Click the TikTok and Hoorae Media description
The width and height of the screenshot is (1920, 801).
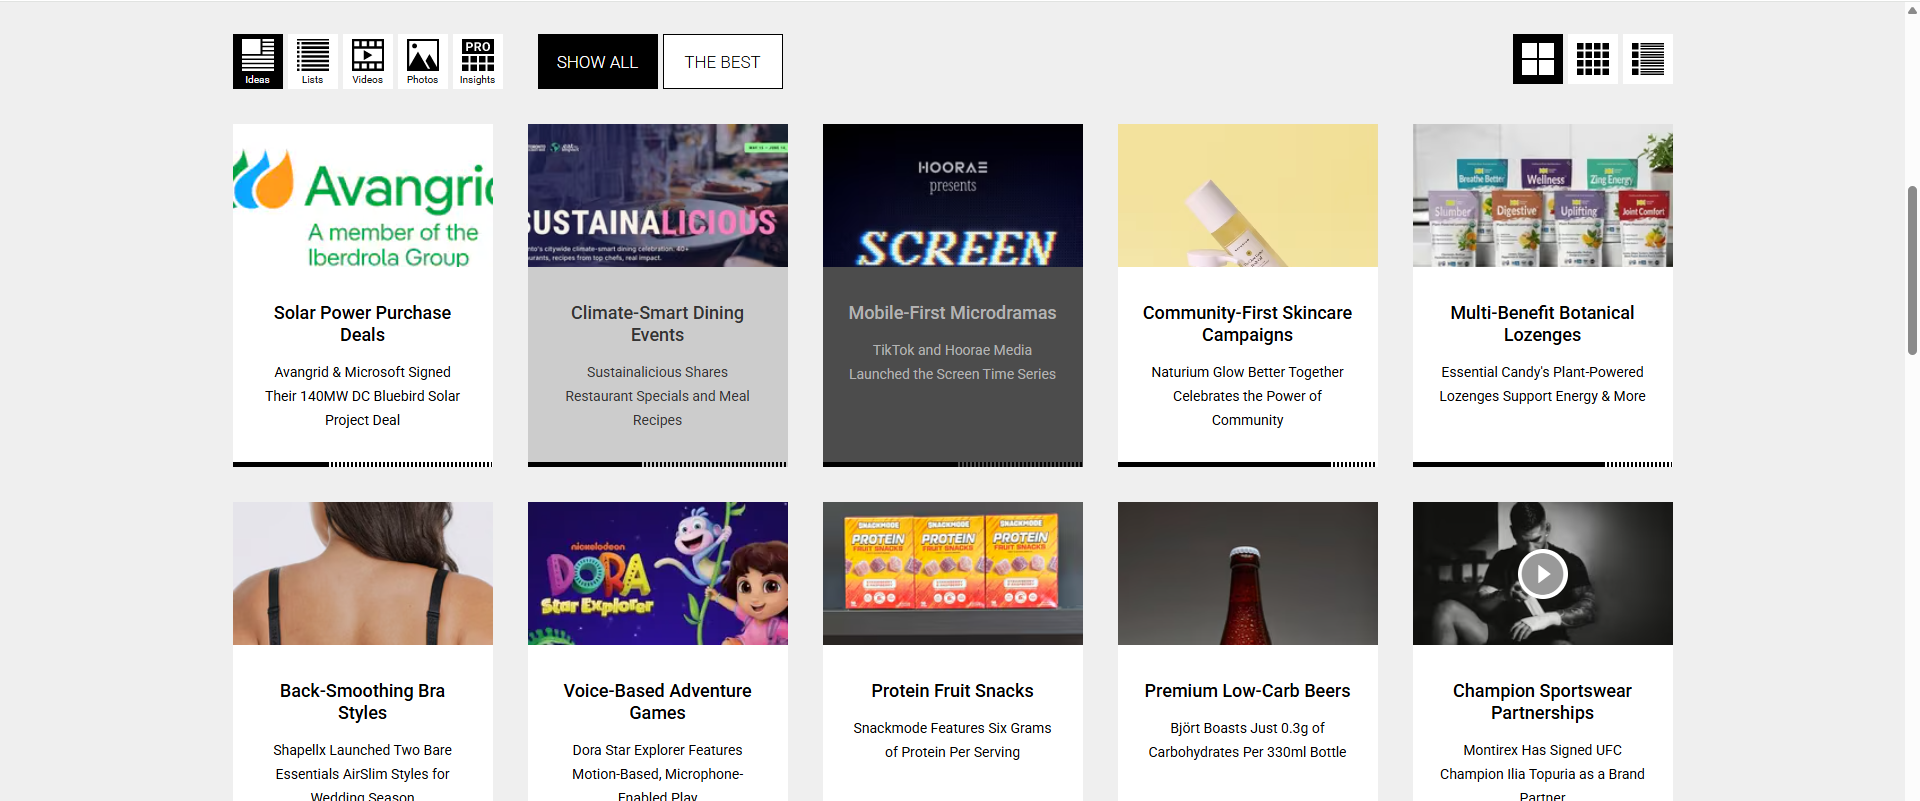click(953, 362)
